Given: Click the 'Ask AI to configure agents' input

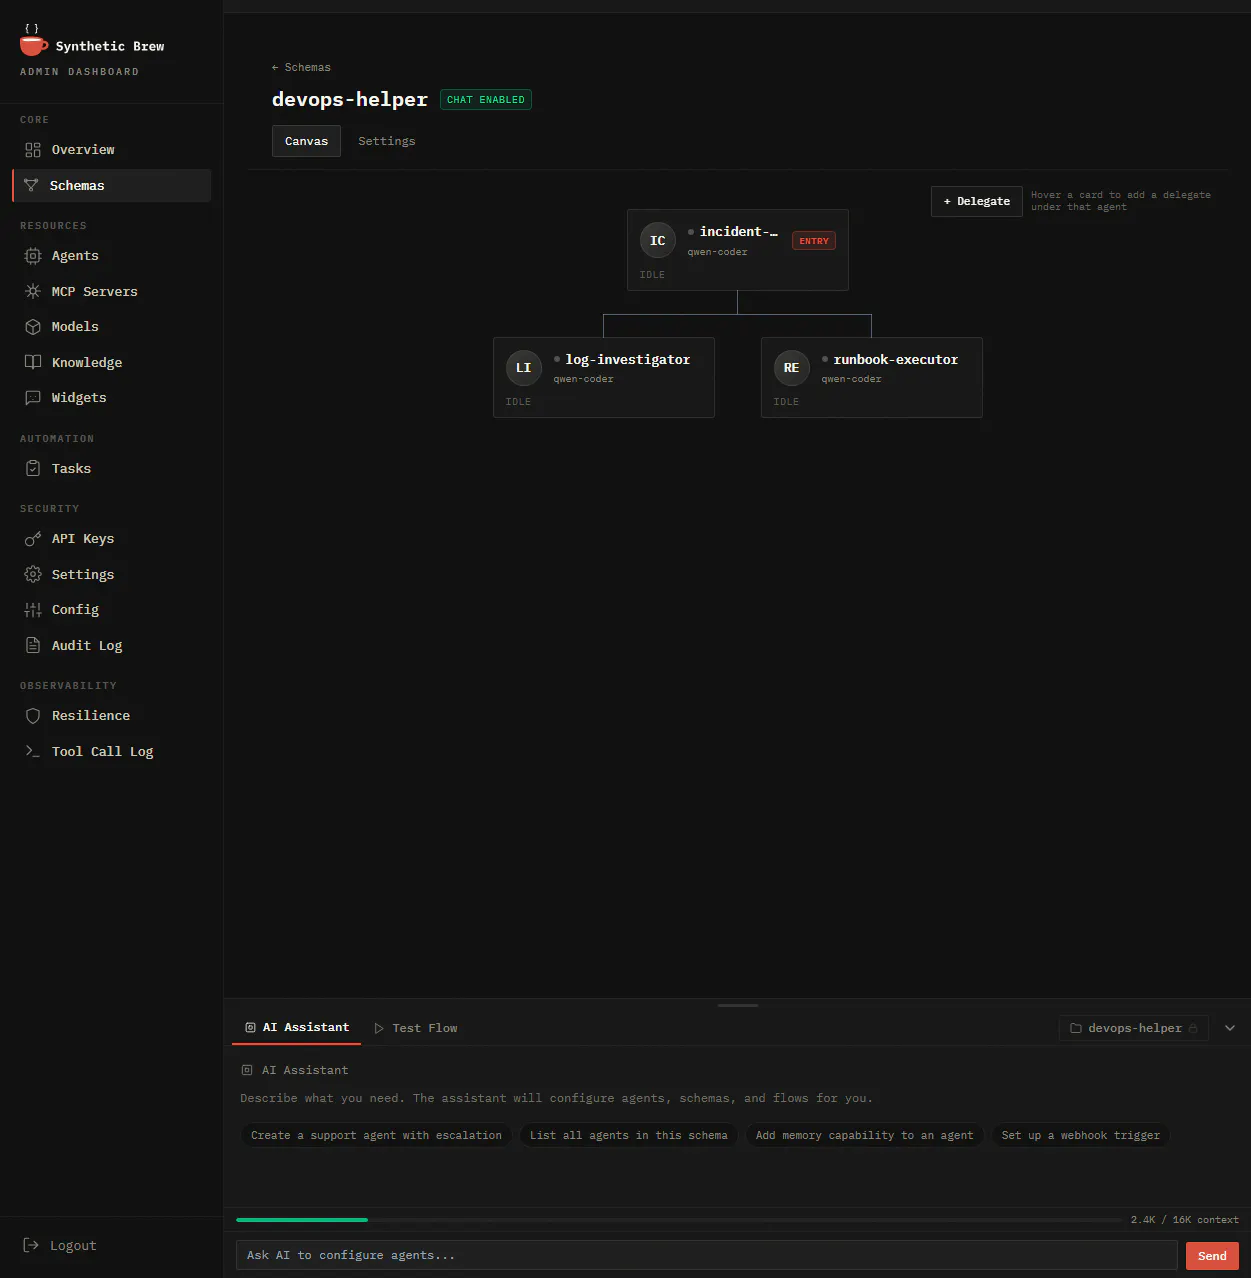Looking at the screenshot, I should click(707, 1256).
